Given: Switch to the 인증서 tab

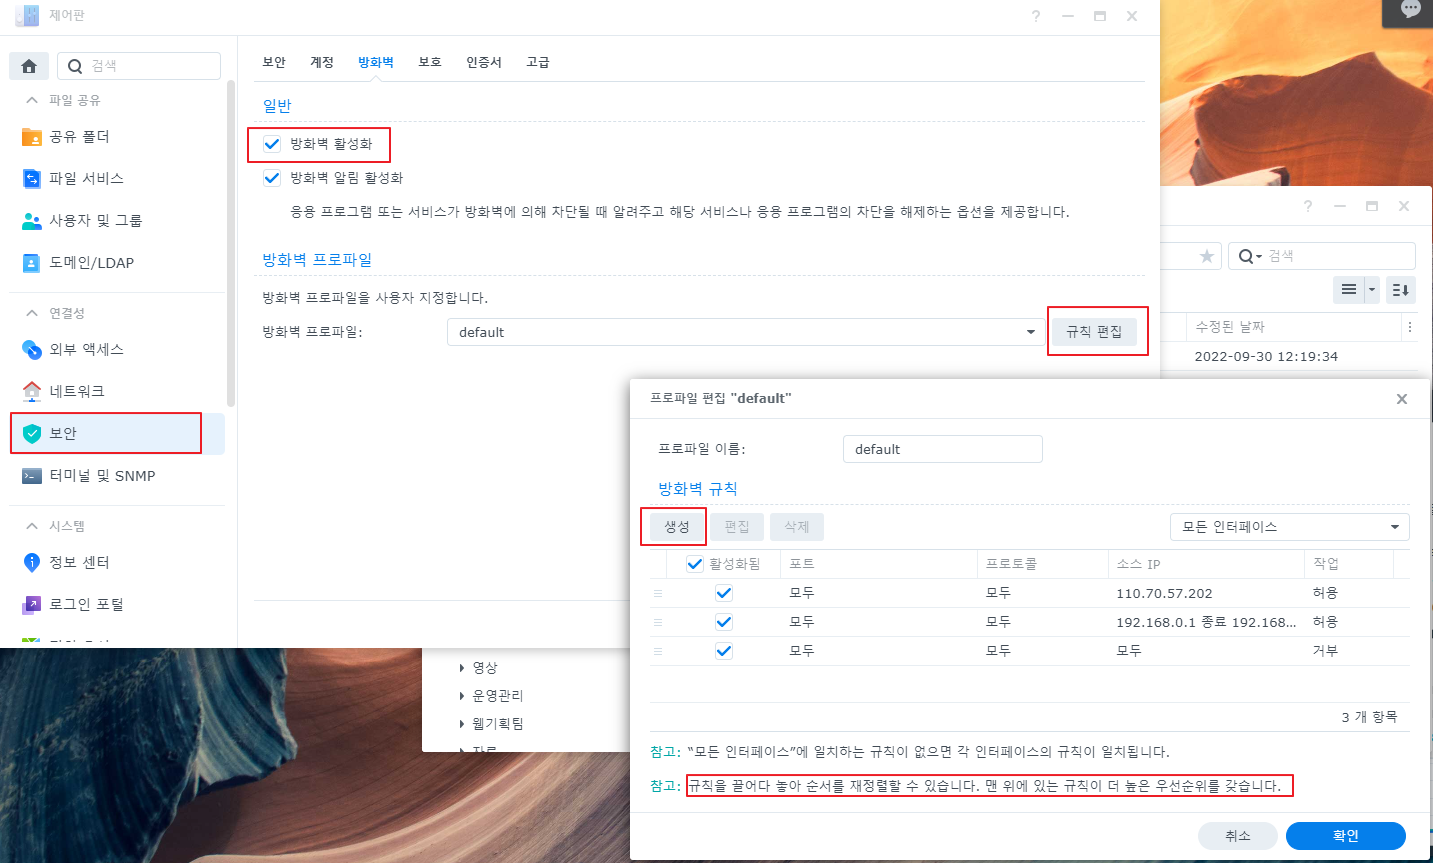Looking at the screenshot, I should coord(484,62).
